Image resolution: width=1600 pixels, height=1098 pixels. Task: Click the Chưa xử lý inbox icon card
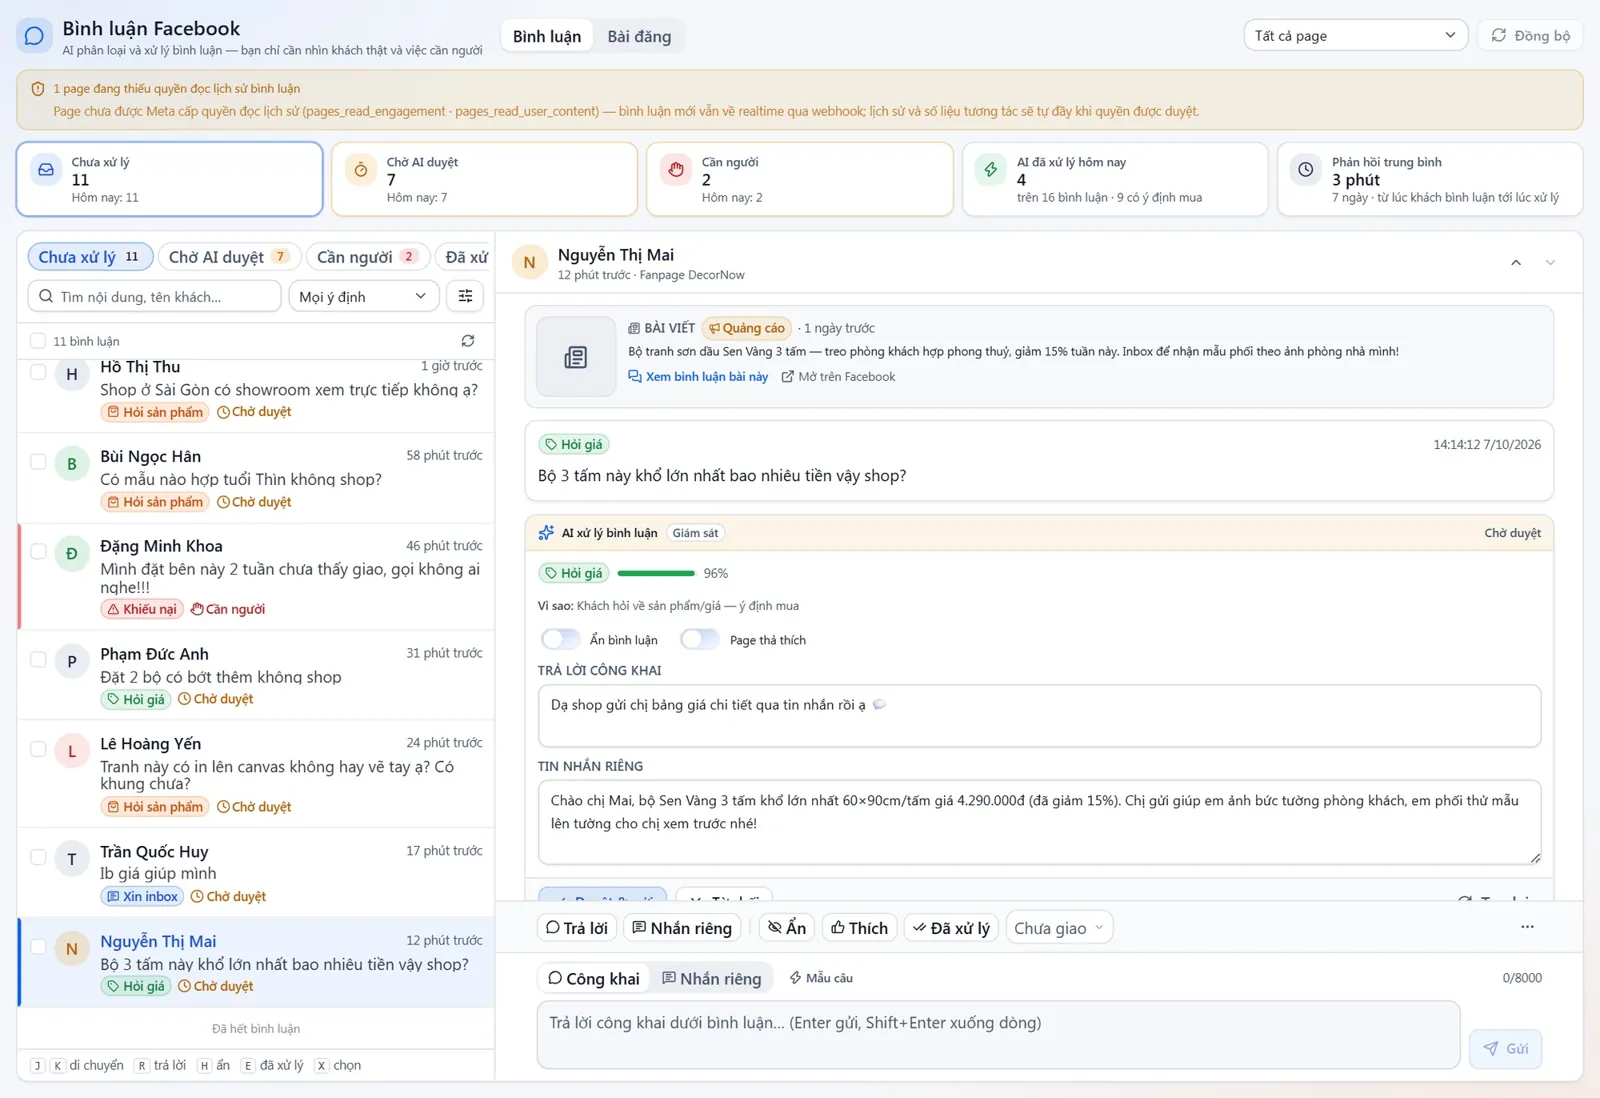[x=46, y=170]
